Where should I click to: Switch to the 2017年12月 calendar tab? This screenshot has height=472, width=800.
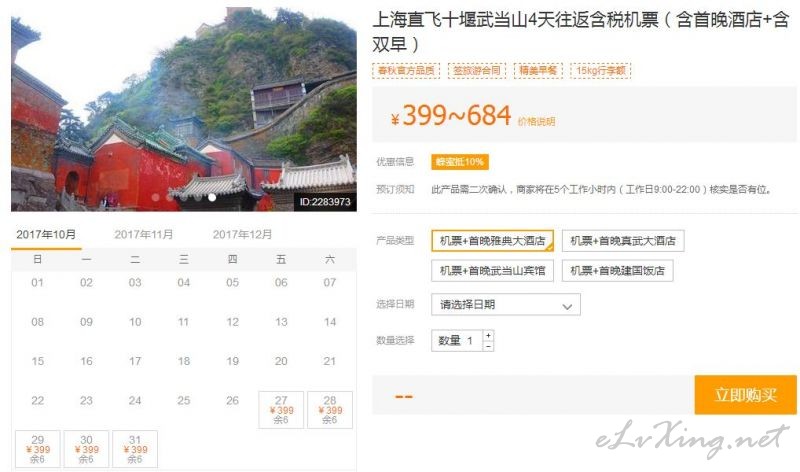(x=242, y=235)
